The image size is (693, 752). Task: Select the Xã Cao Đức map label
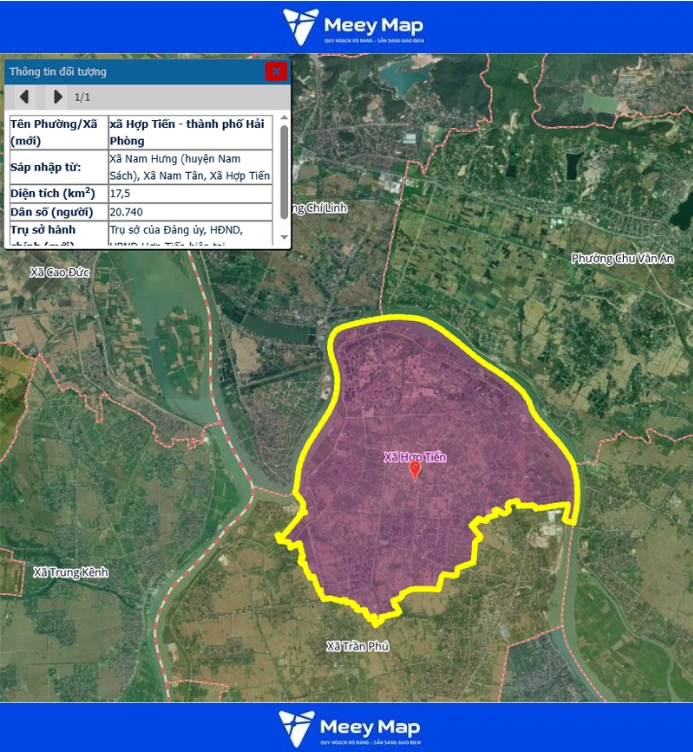point(60,271)
